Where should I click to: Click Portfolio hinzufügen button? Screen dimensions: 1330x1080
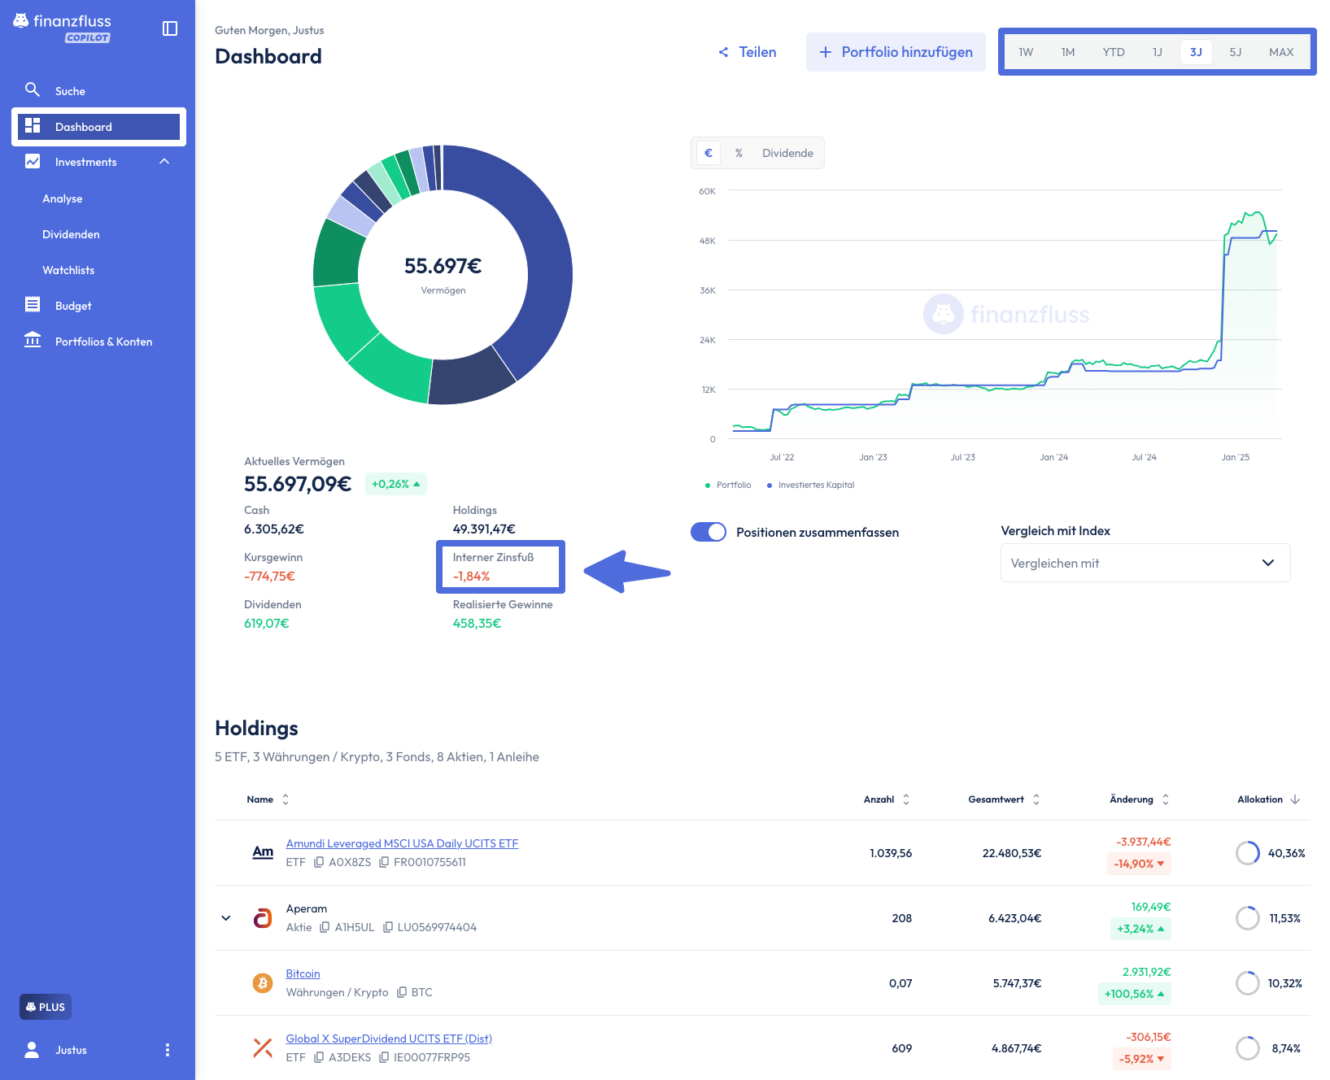pos(896,52)
